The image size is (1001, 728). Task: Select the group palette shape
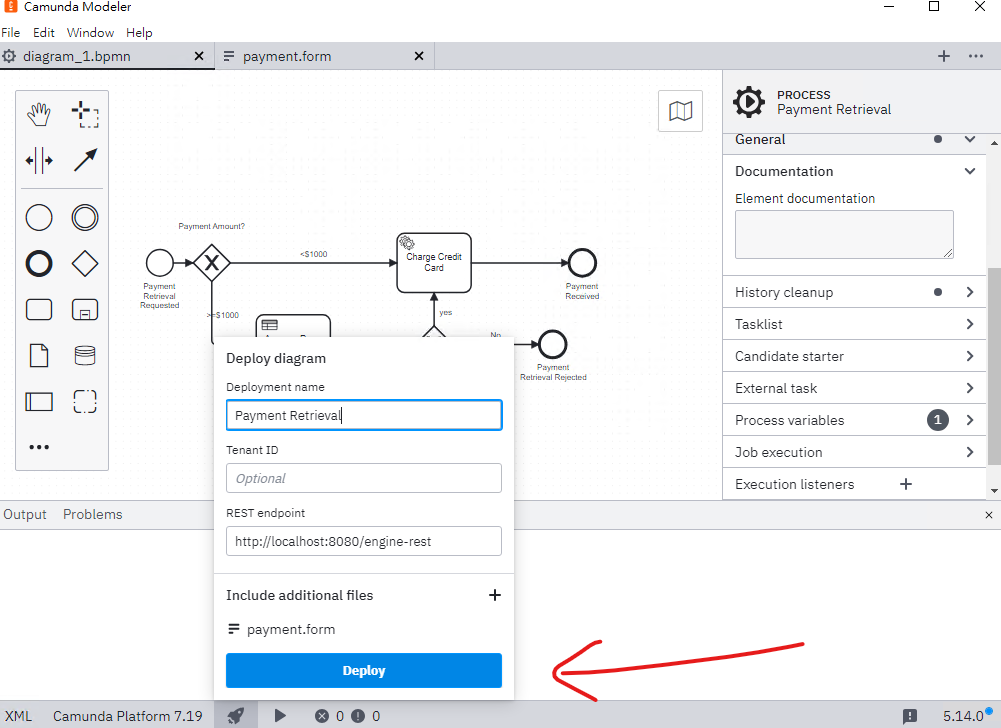coord(85,402)
